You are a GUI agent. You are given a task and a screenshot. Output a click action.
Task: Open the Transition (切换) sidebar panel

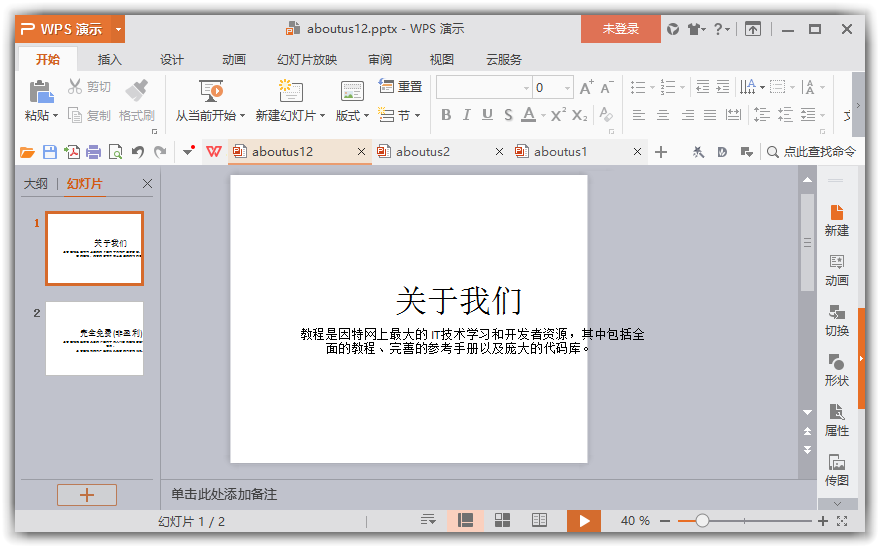[836, 320]
